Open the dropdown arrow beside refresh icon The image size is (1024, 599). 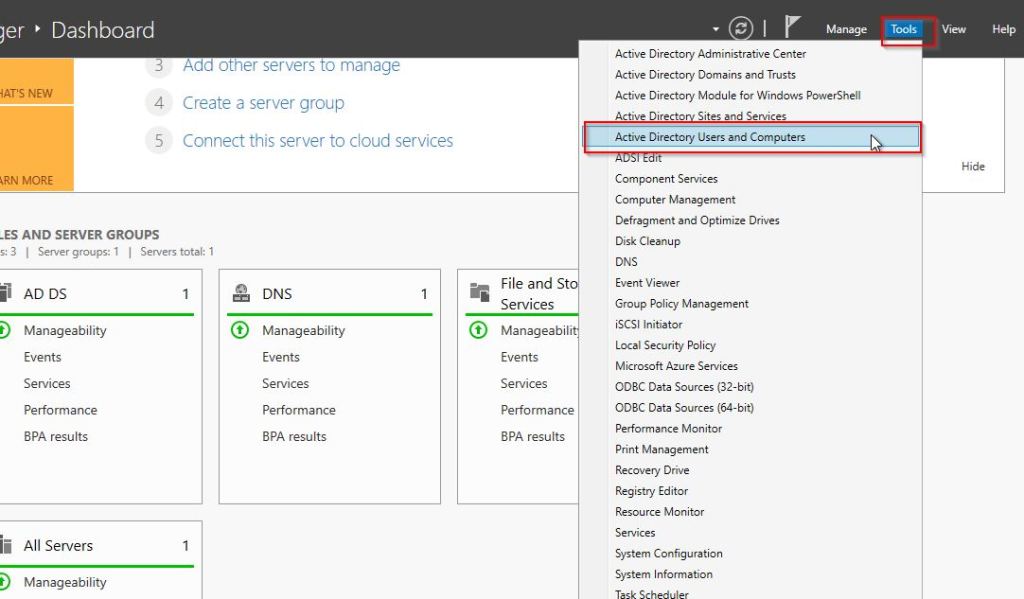click(716, 29)
